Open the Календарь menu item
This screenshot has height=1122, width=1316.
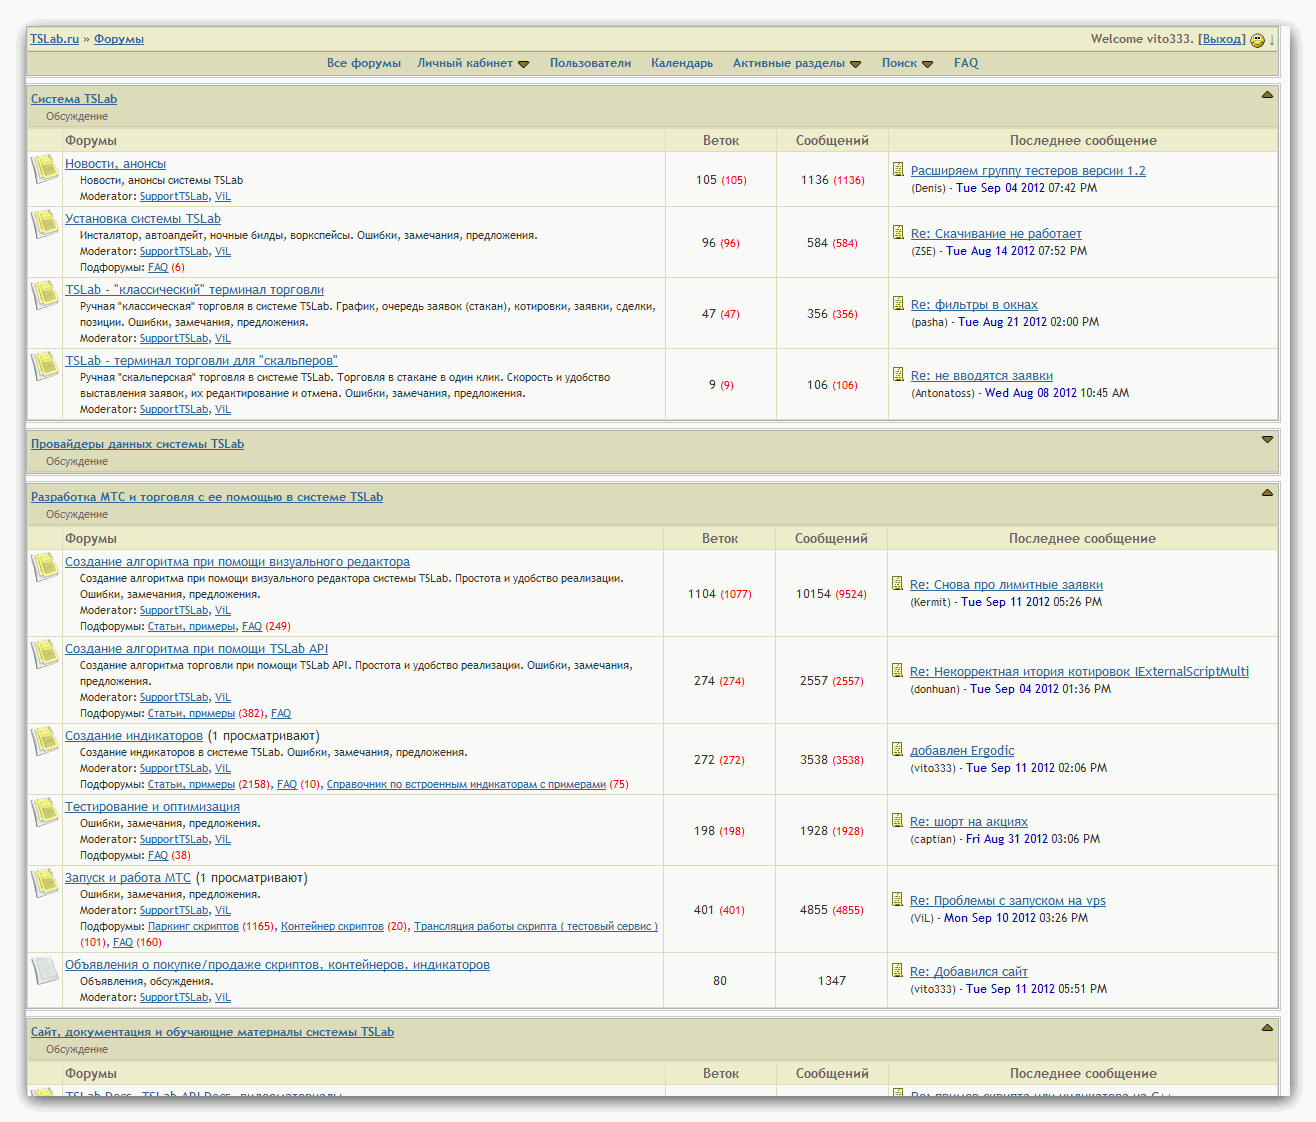tap(682, 63)
